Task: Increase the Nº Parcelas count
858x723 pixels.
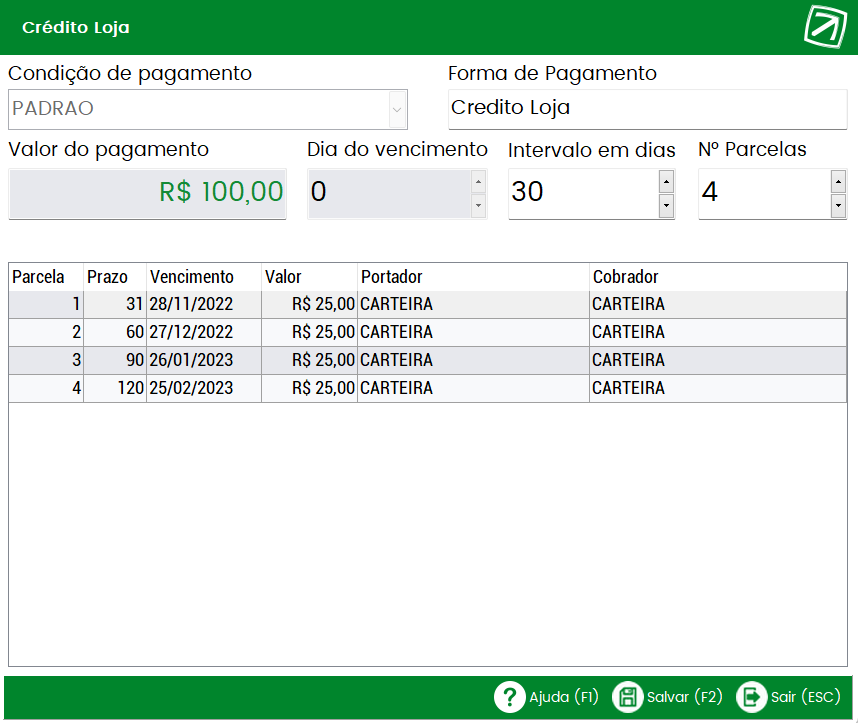Action: tap(838, 181)
